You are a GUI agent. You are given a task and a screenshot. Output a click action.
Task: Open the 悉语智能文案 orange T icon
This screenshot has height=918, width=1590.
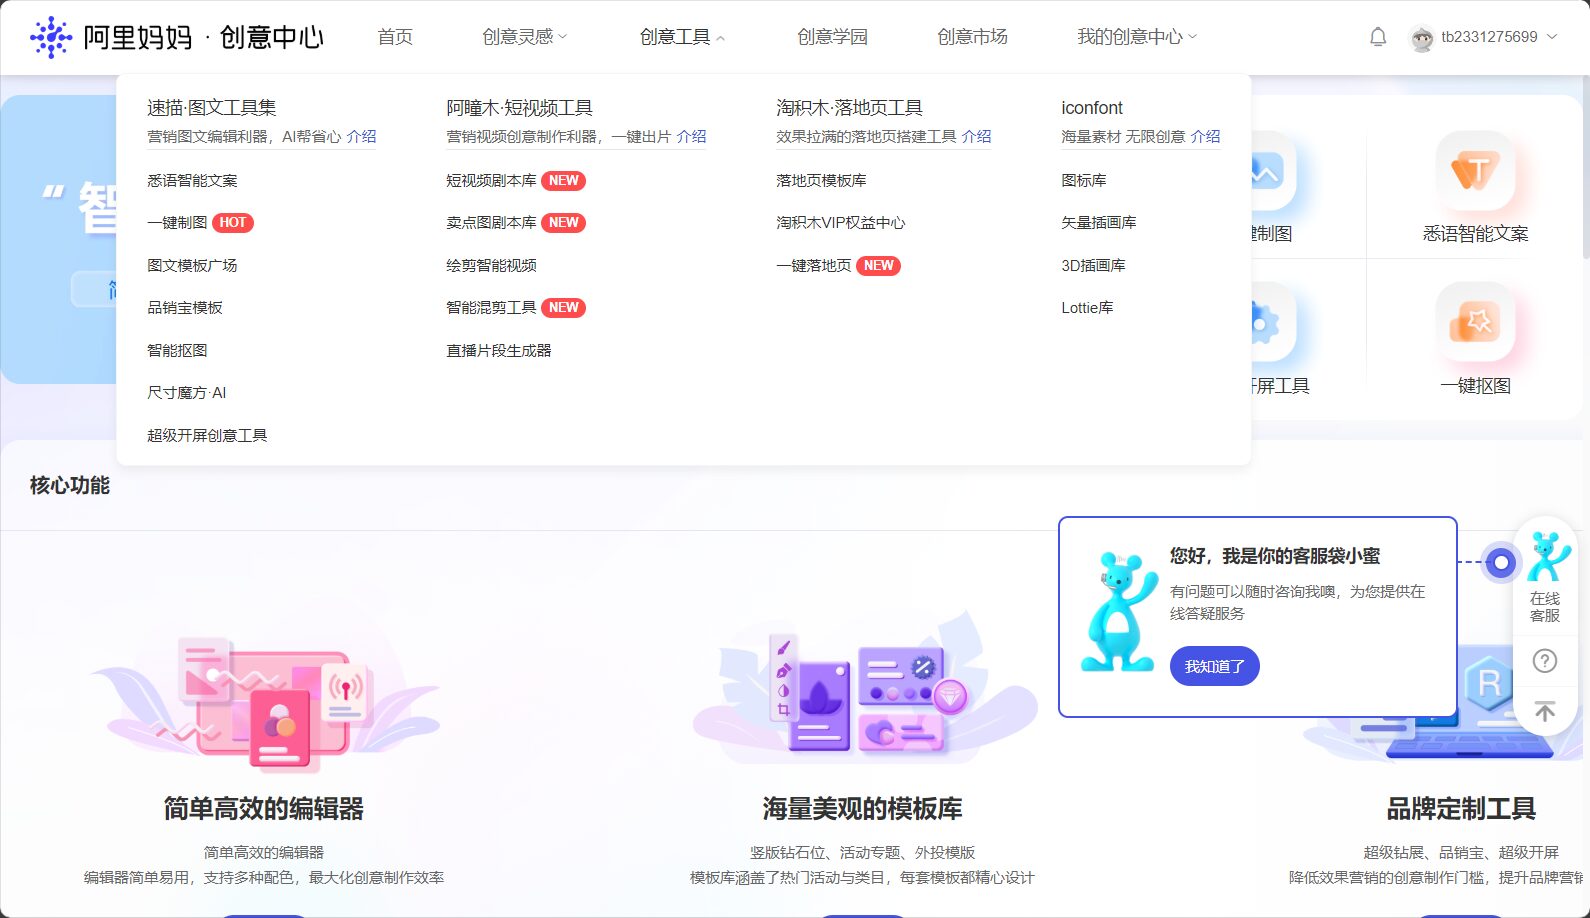[1475, 172]
